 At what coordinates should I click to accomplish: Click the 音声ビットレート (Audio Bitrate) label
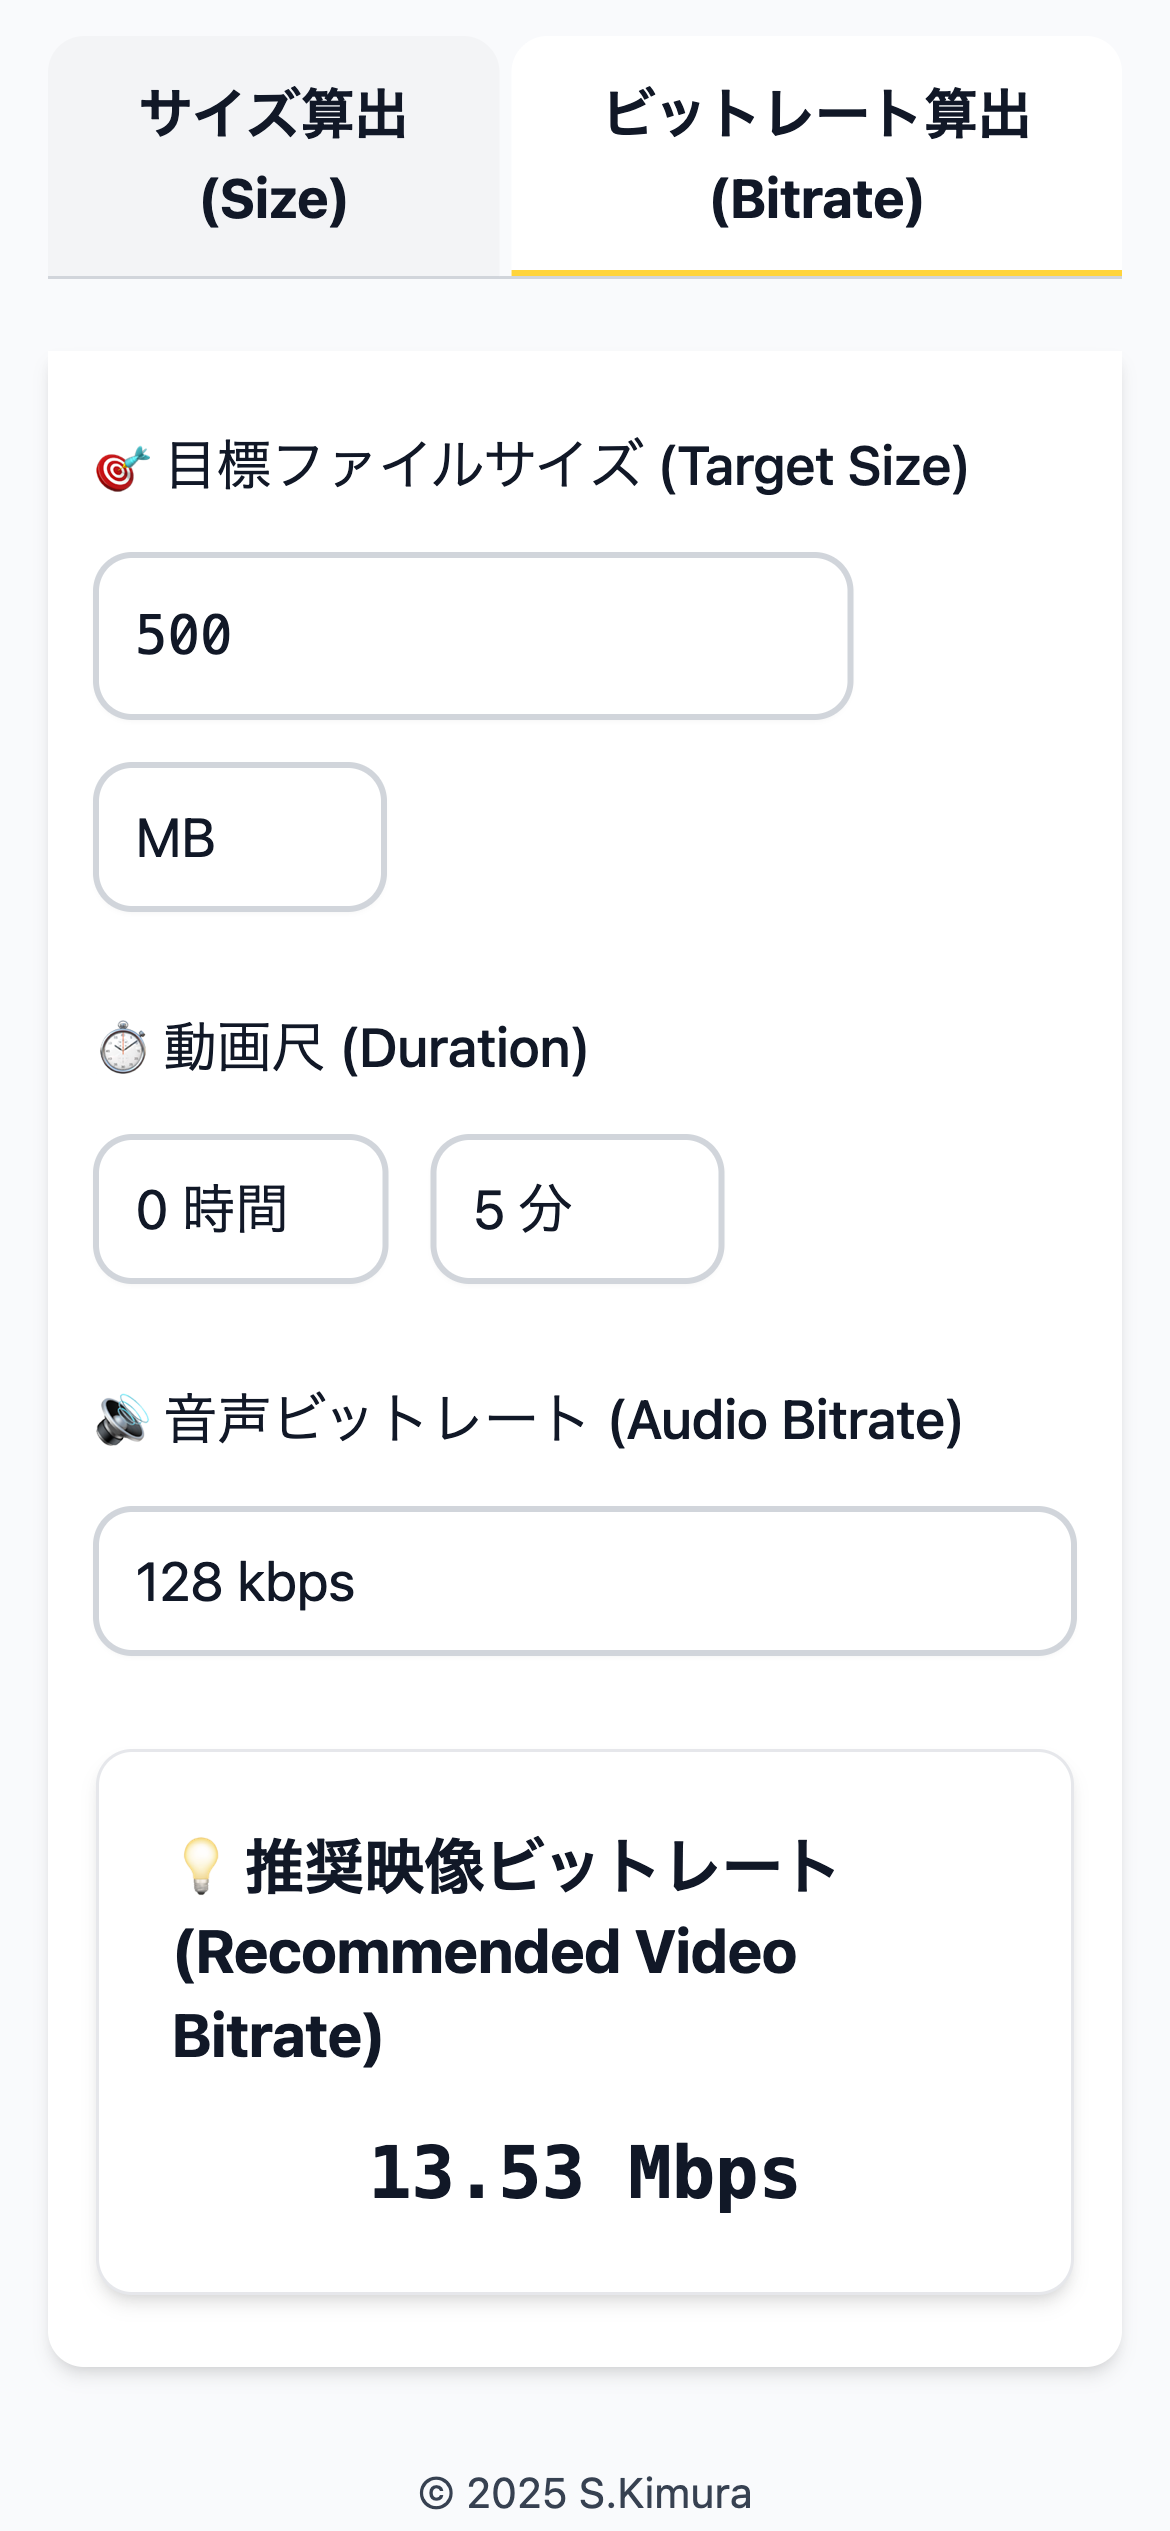(563, 1420)
